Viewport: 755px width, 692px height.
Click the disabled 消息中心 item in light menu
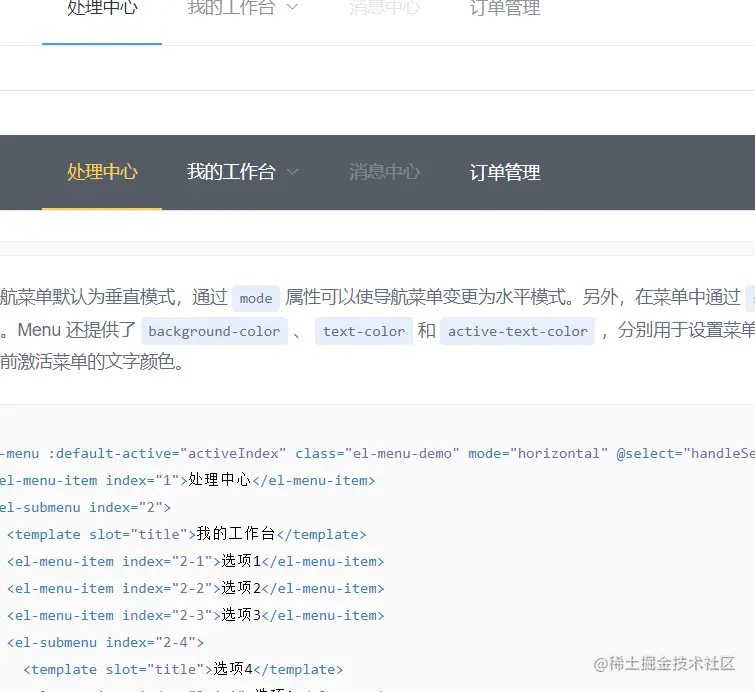[x=384, y=8]
